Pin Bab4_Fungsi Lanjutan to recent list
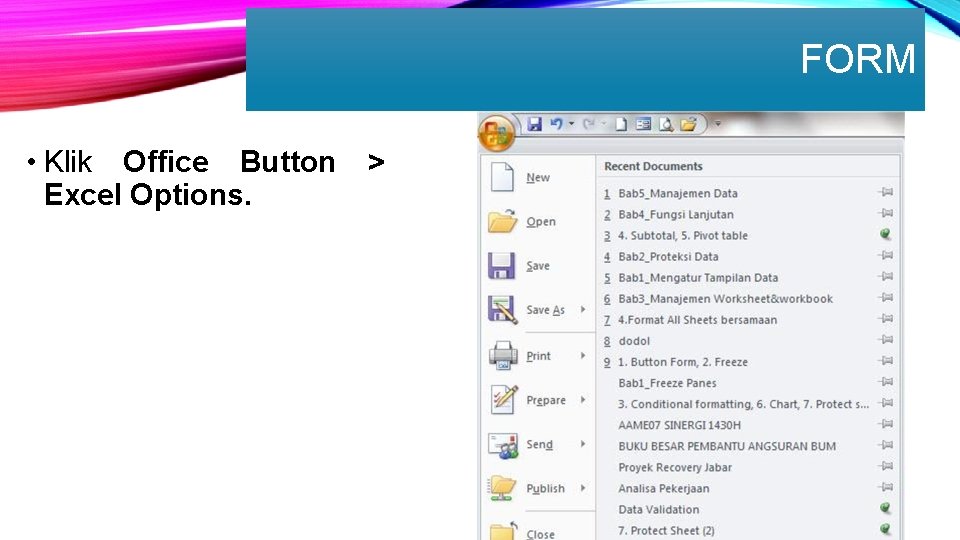This screenshot has width=960, height=540. [x=885, y=213]
